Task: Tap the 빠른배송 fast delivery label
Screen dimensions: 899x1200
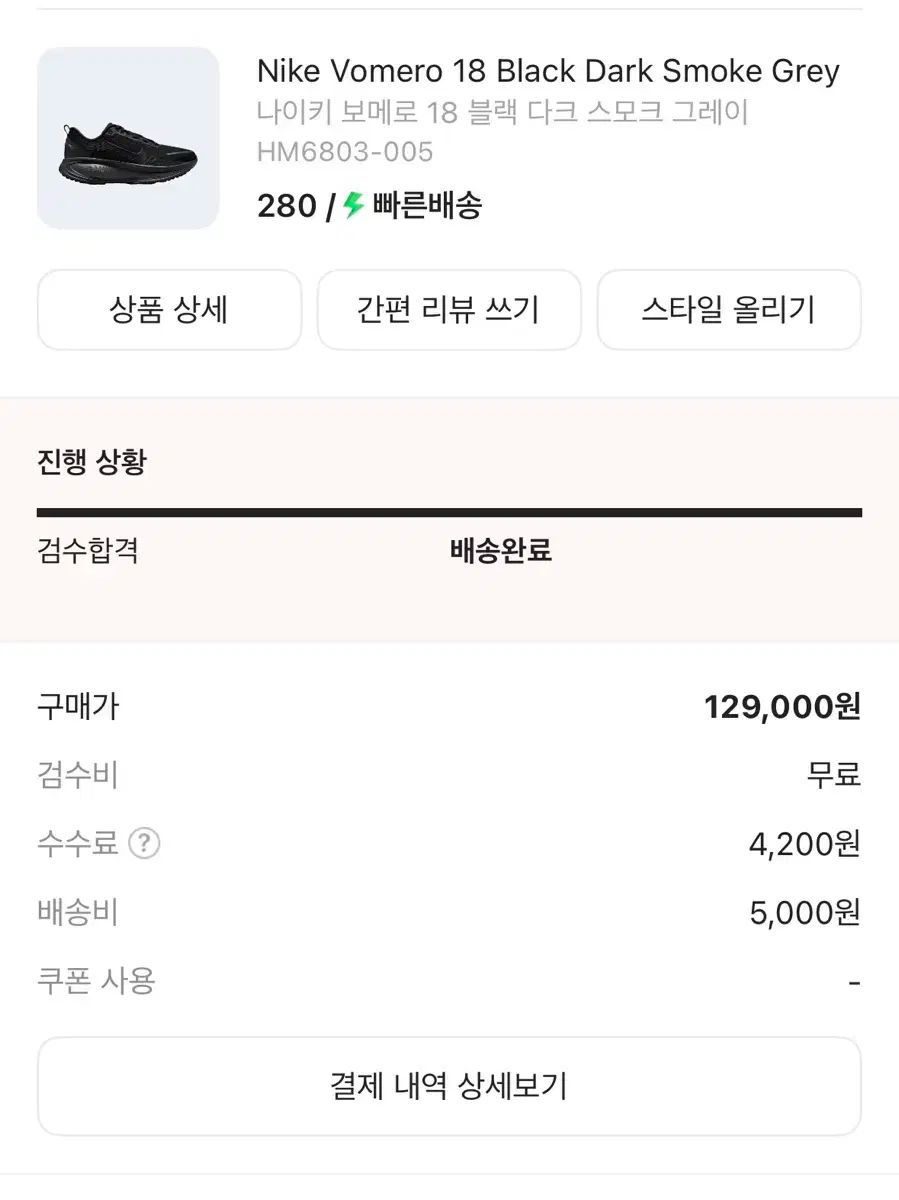Action: pyautogui.click(x=427, y=206)
